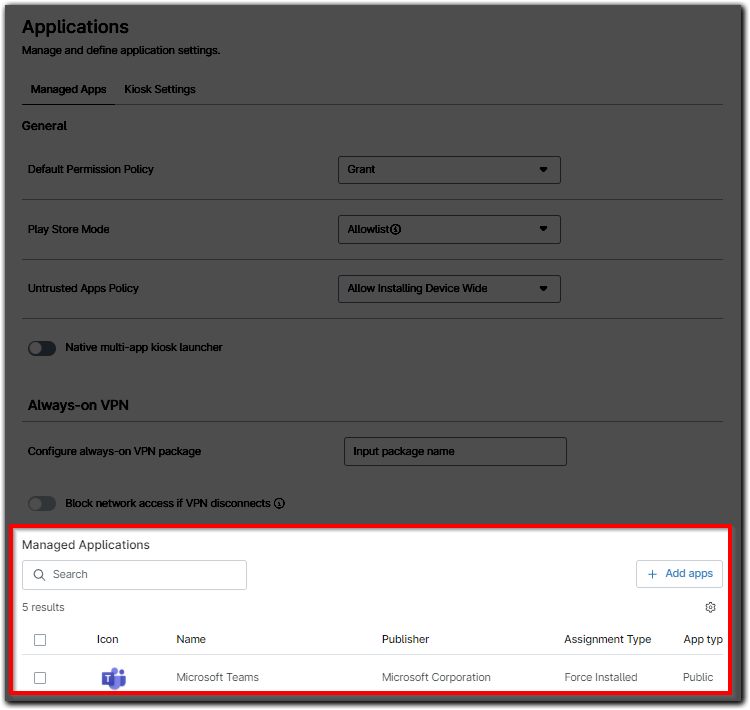This screenshot has height=710, width=750.
Task: Sort by the Publisher column header
Action: (x=405, y=640)
